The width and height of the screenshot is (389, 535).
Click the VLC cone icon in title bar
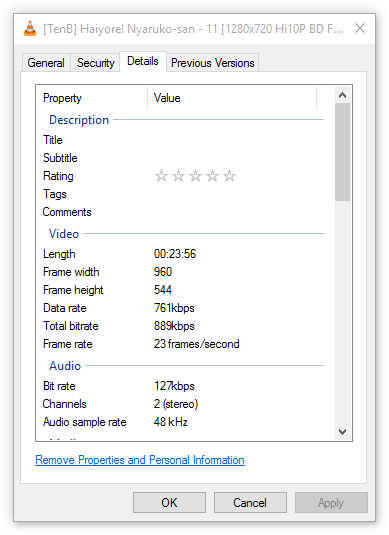coord(30,28)
